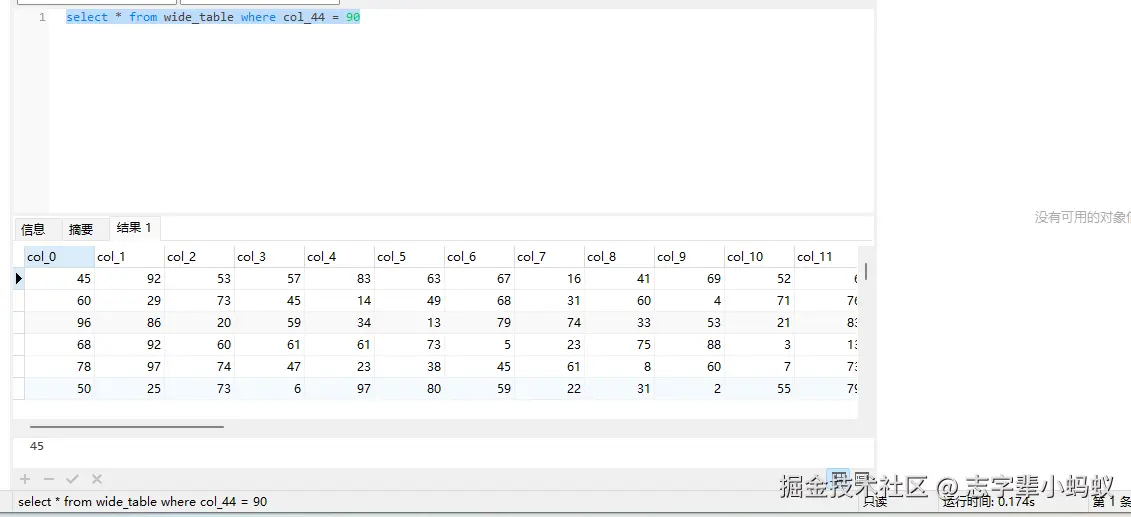Select the col_10 column header

click(760, 257)
